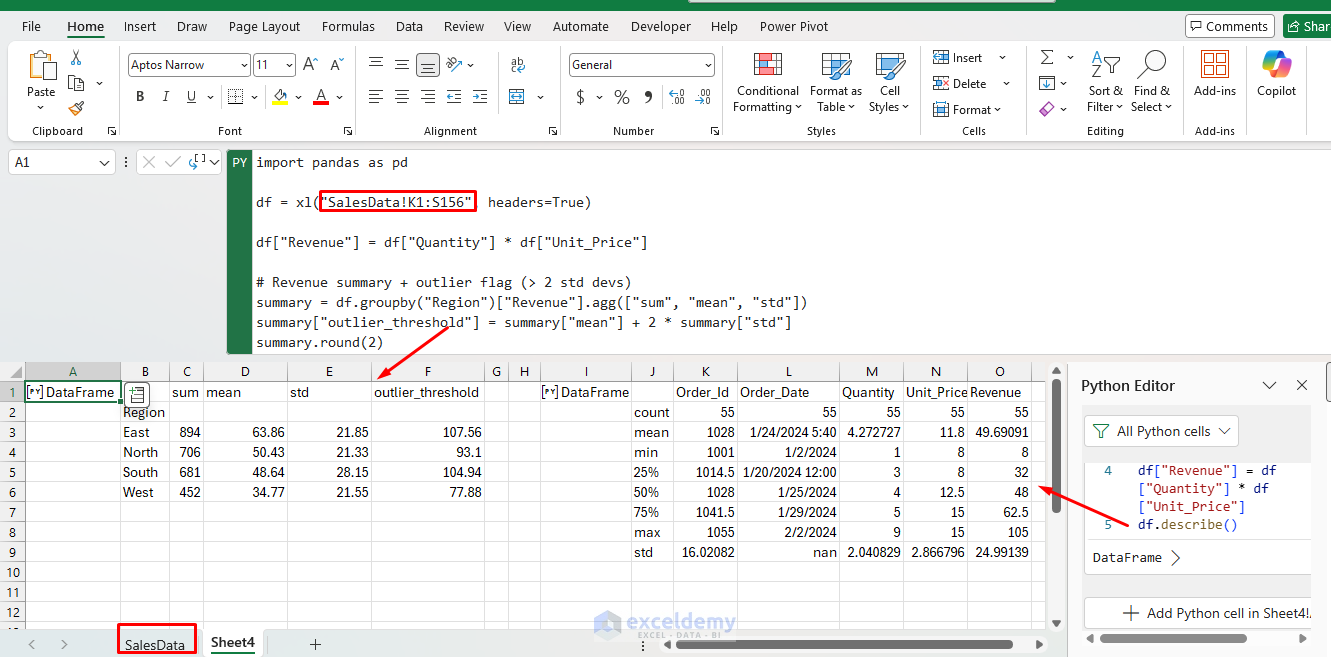
Task: Click the Cut scissors icon
Action: (x=76, y=58)
